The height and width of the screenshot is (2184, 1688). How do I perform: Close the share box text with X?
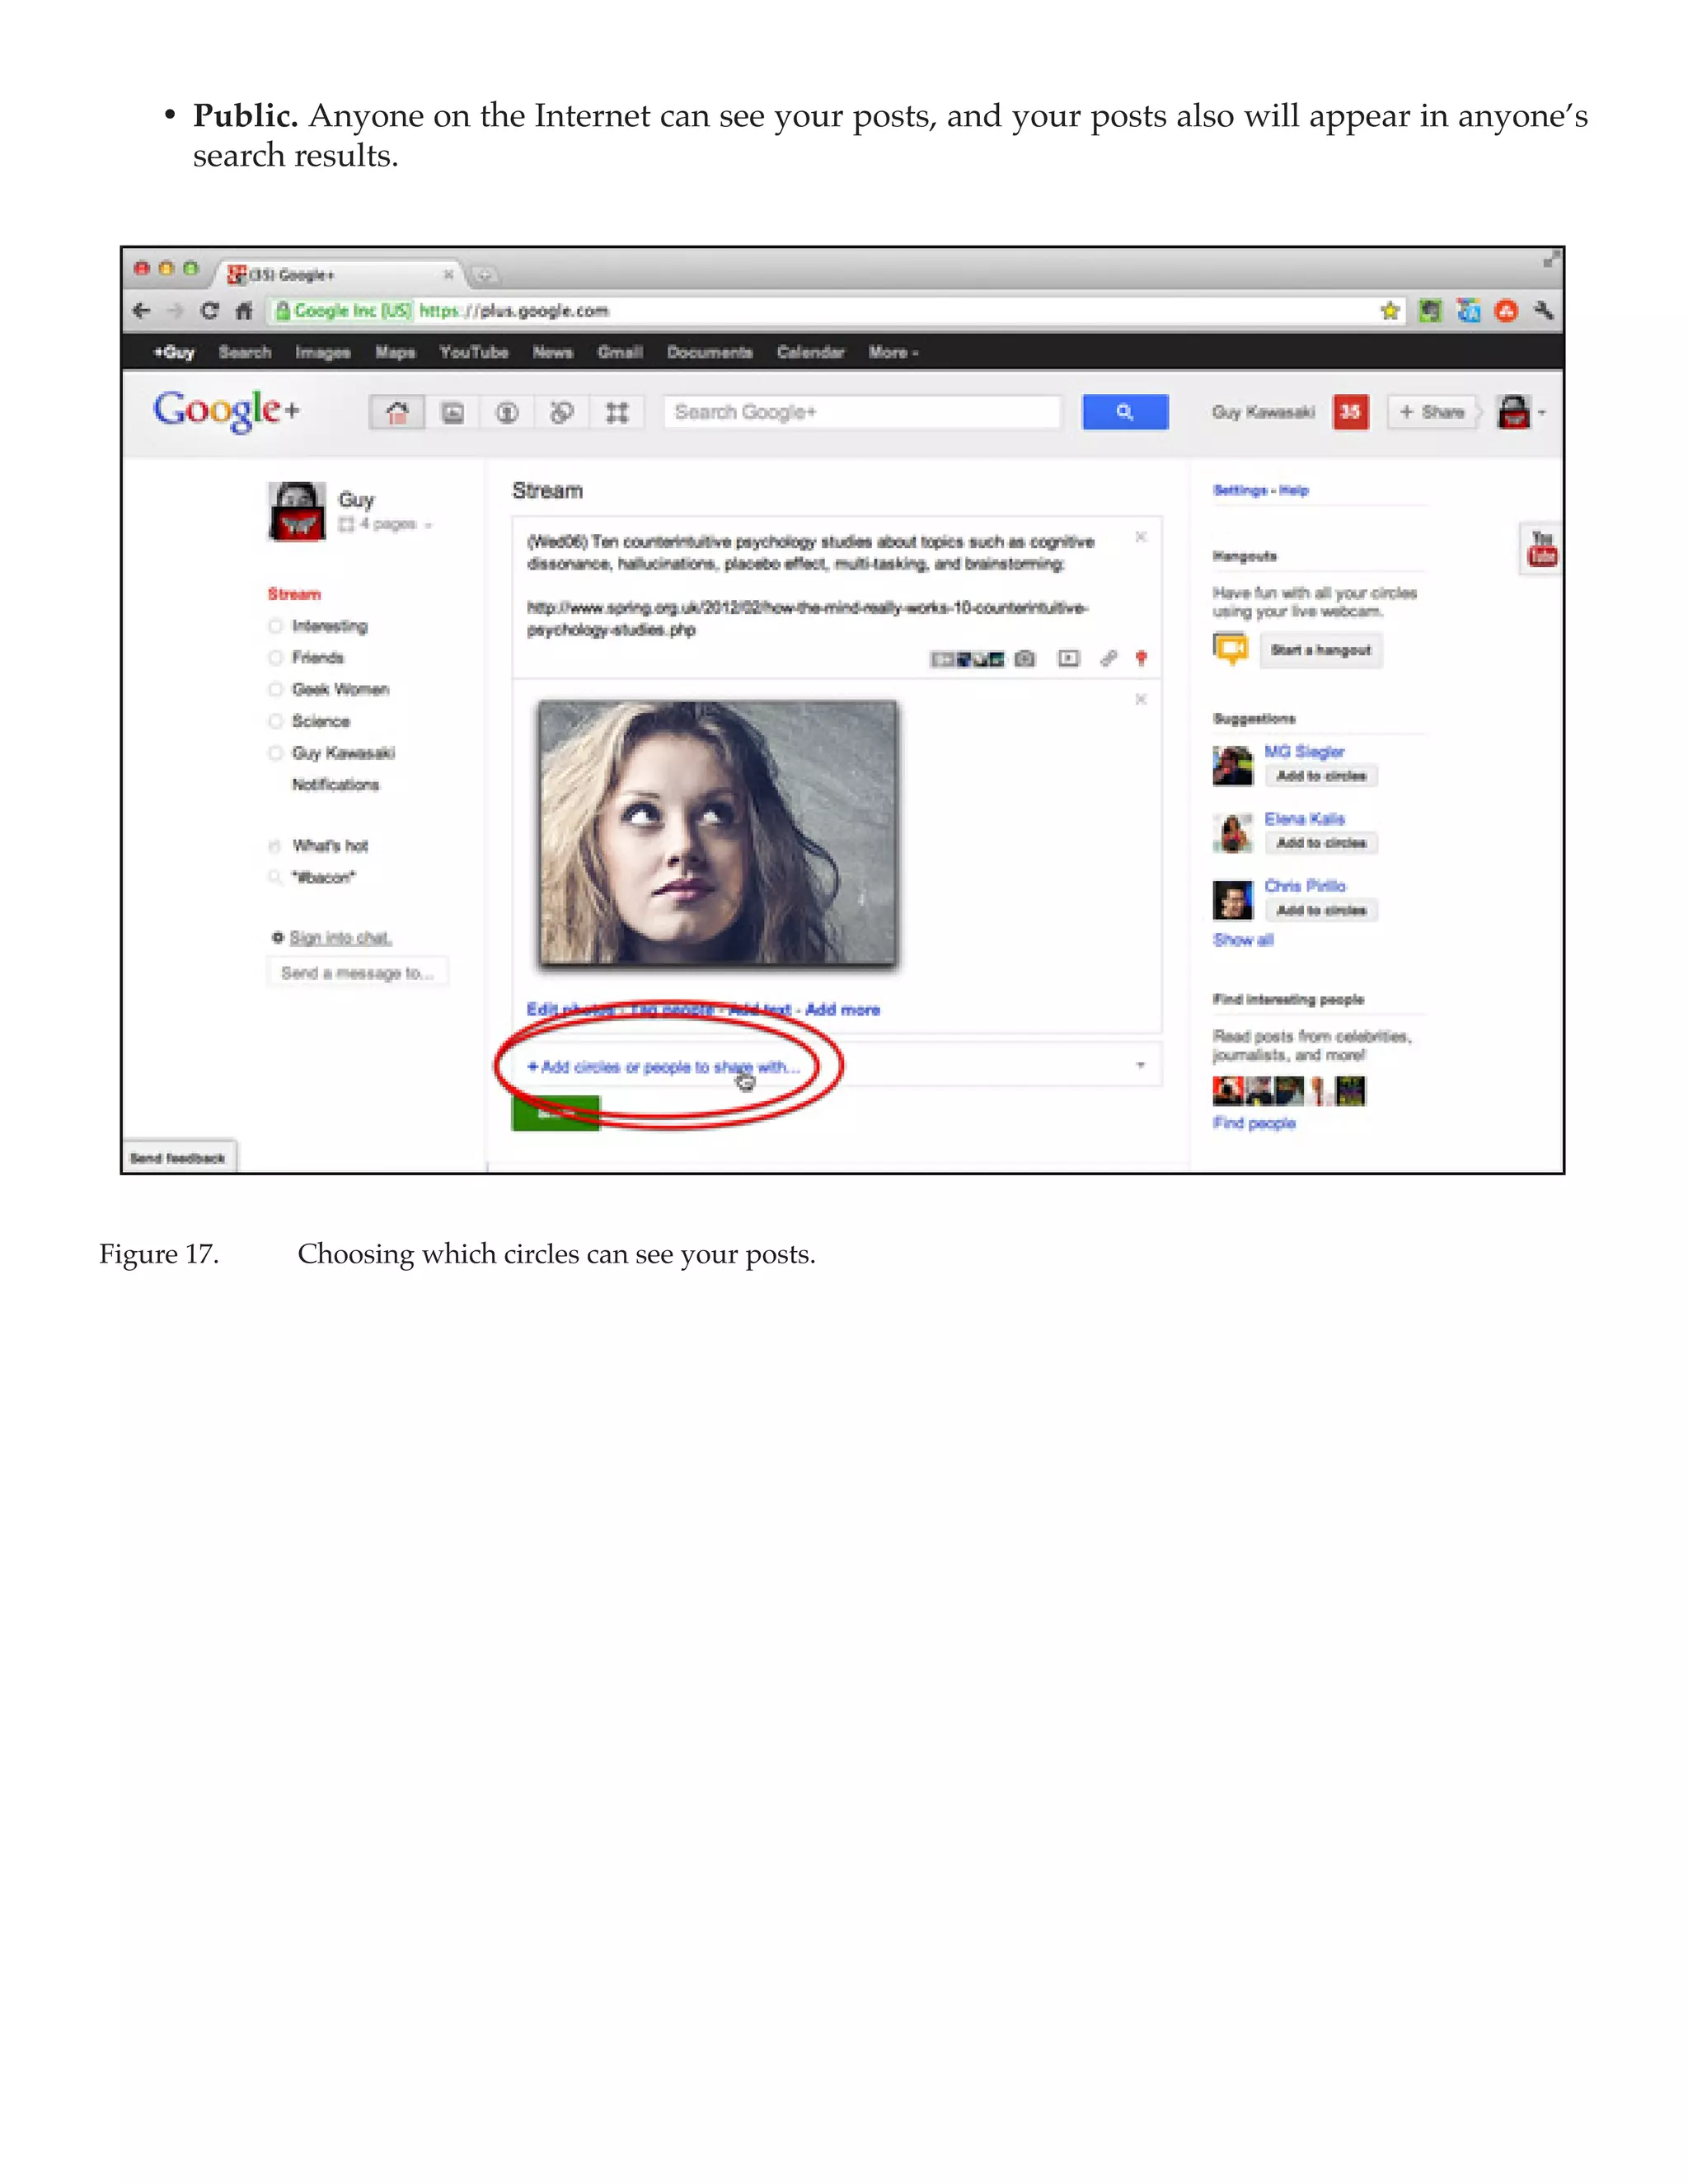[1141, 537]
